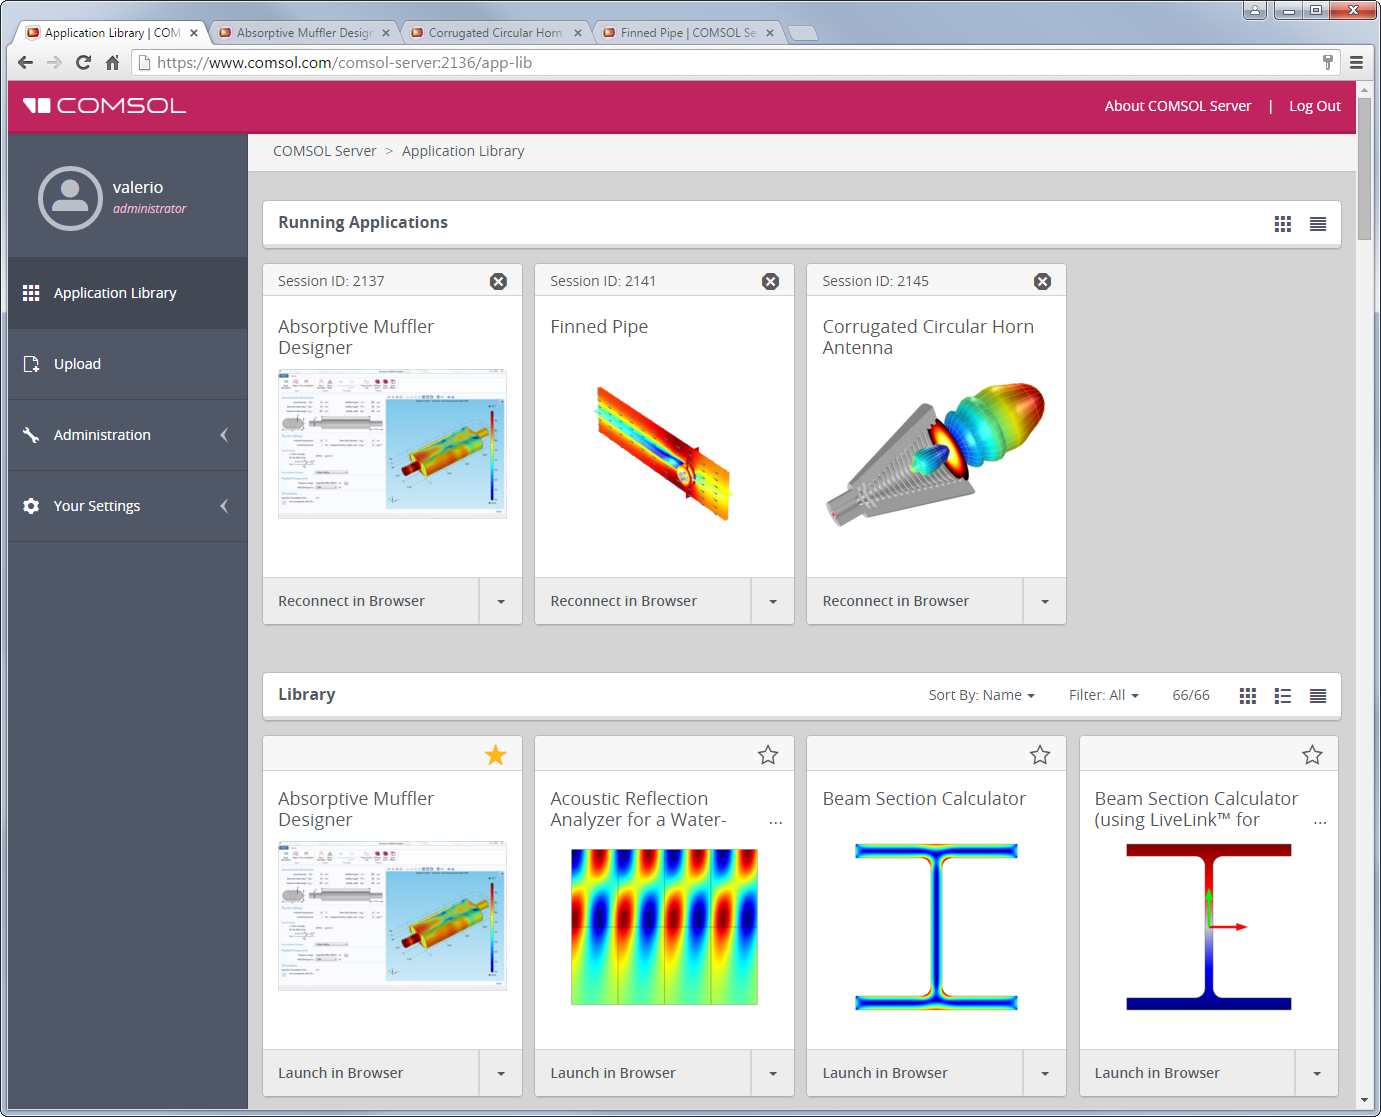Close session 2137 Absorptive Muffler Designer

pos(498,281)
